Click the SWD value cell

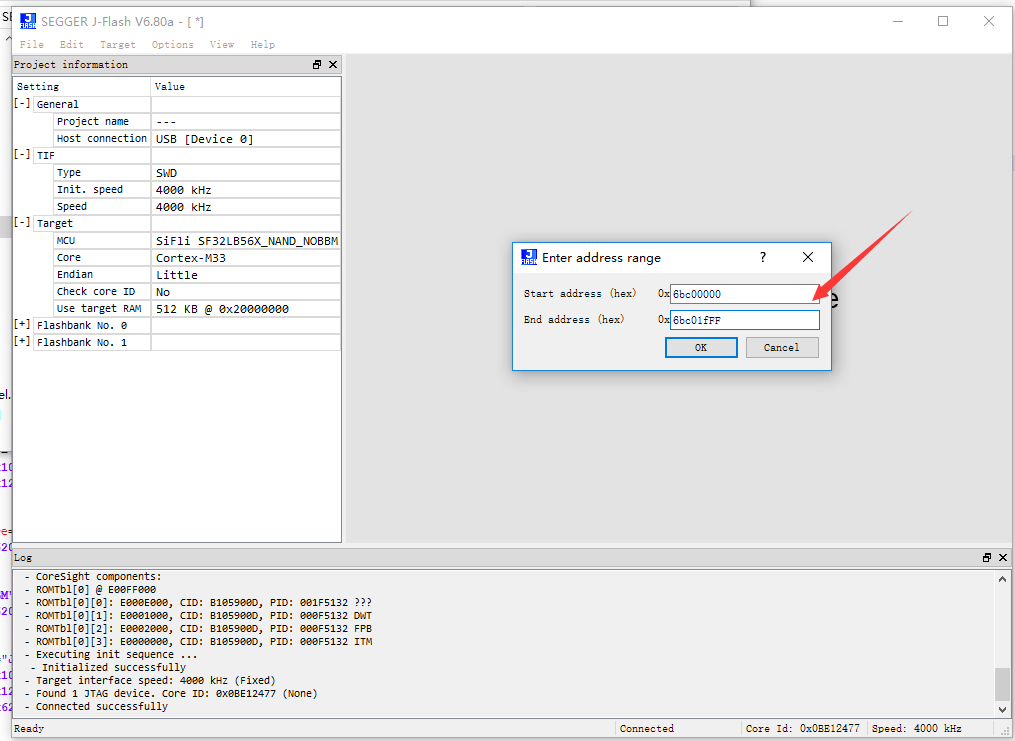point(246,173)
